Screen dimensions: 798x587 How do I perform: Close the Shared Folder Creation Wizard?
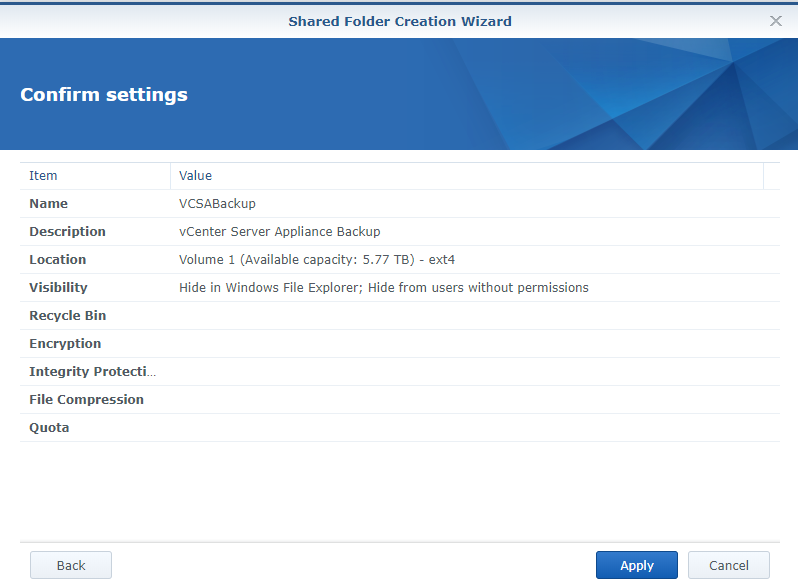[x=775, y=21]
